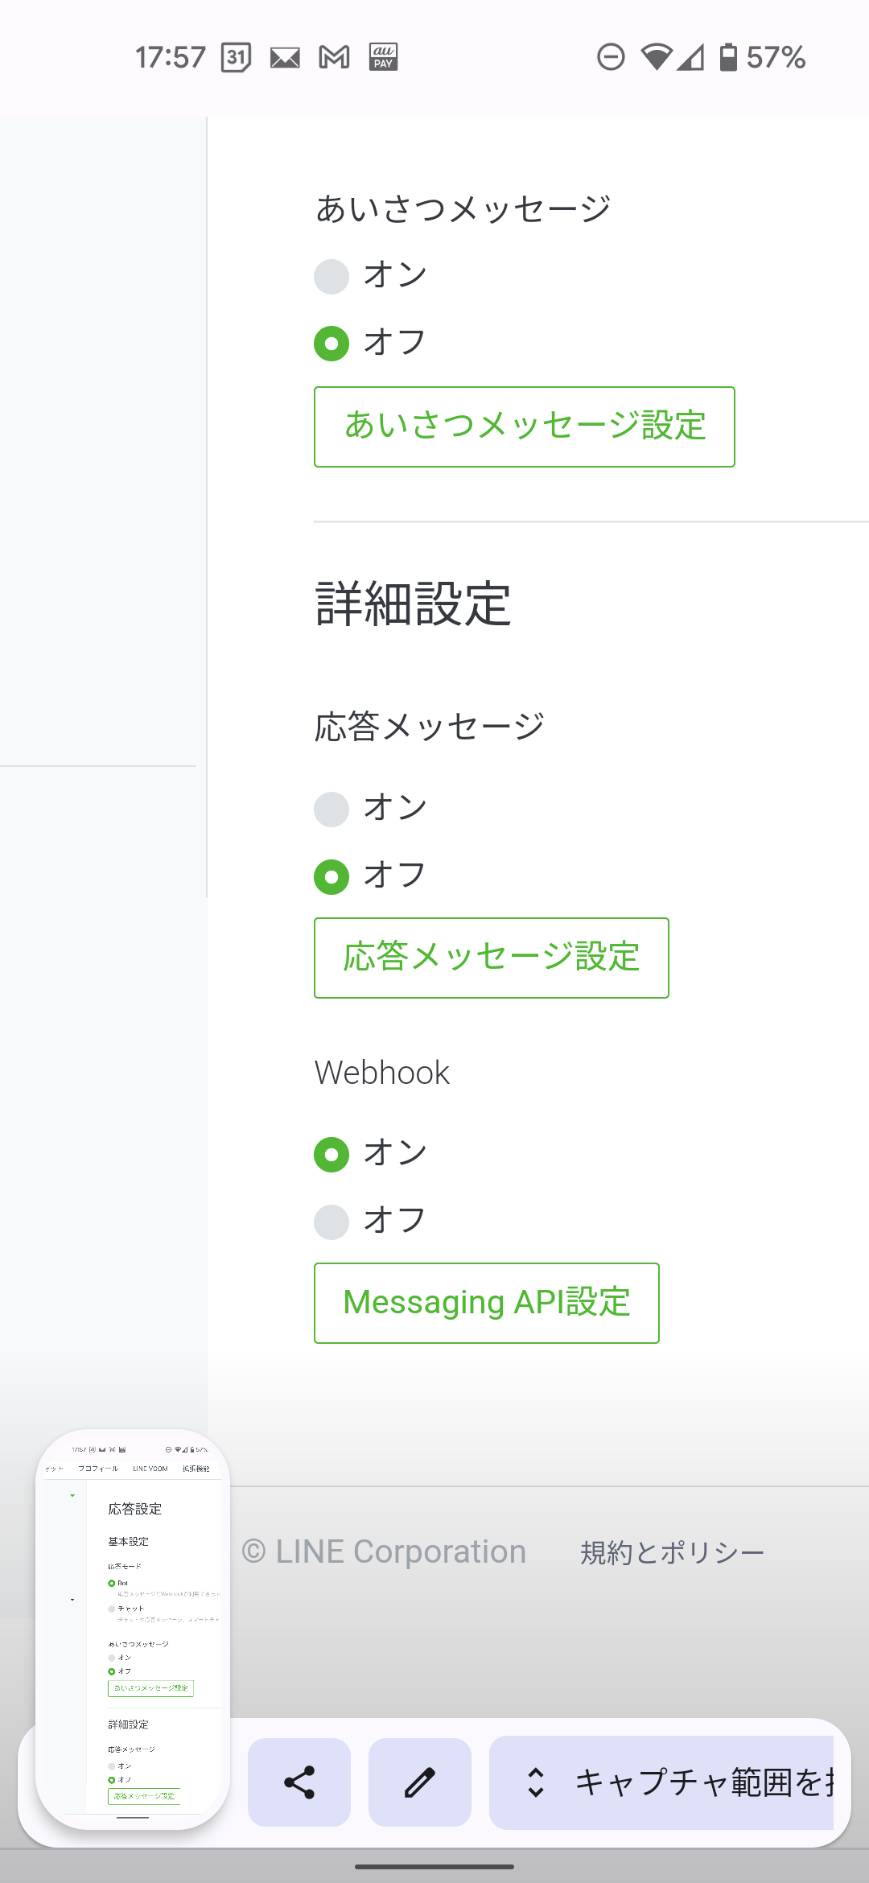Screen dimensions: 869x1883
Task: Tap the envelope mail notification icon
Action: tap(285, 57)
